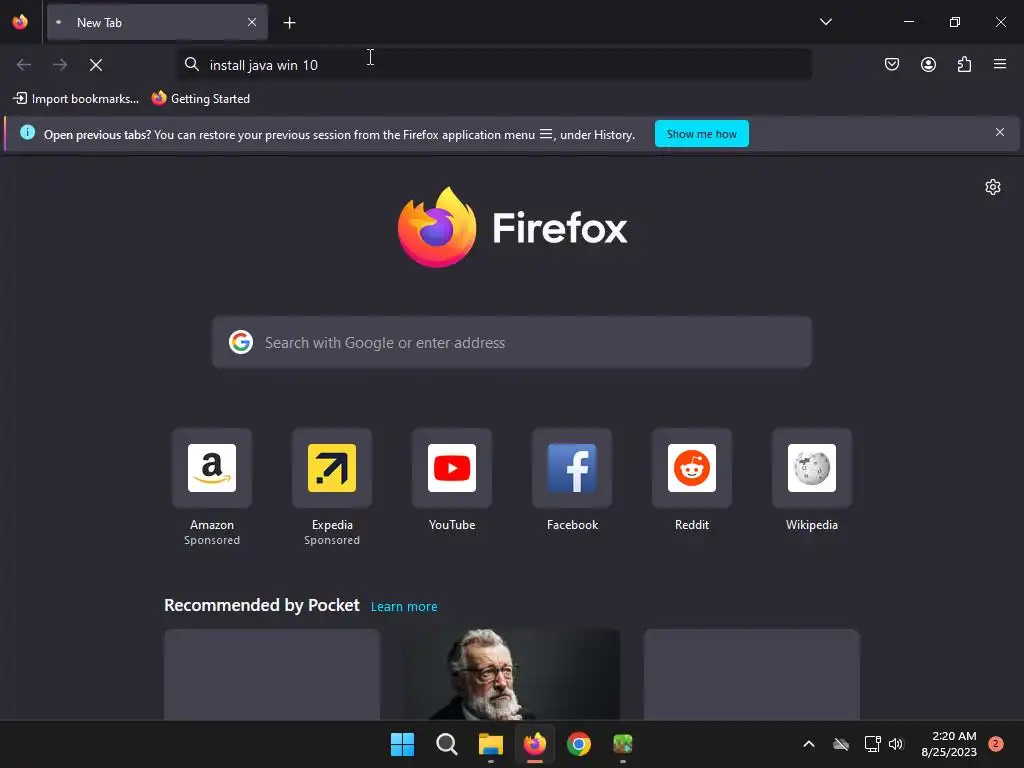The width and height of the screenshot is (1024, 768).
Task: Click Recommended by Pocket heading
Action: (262, 605)
